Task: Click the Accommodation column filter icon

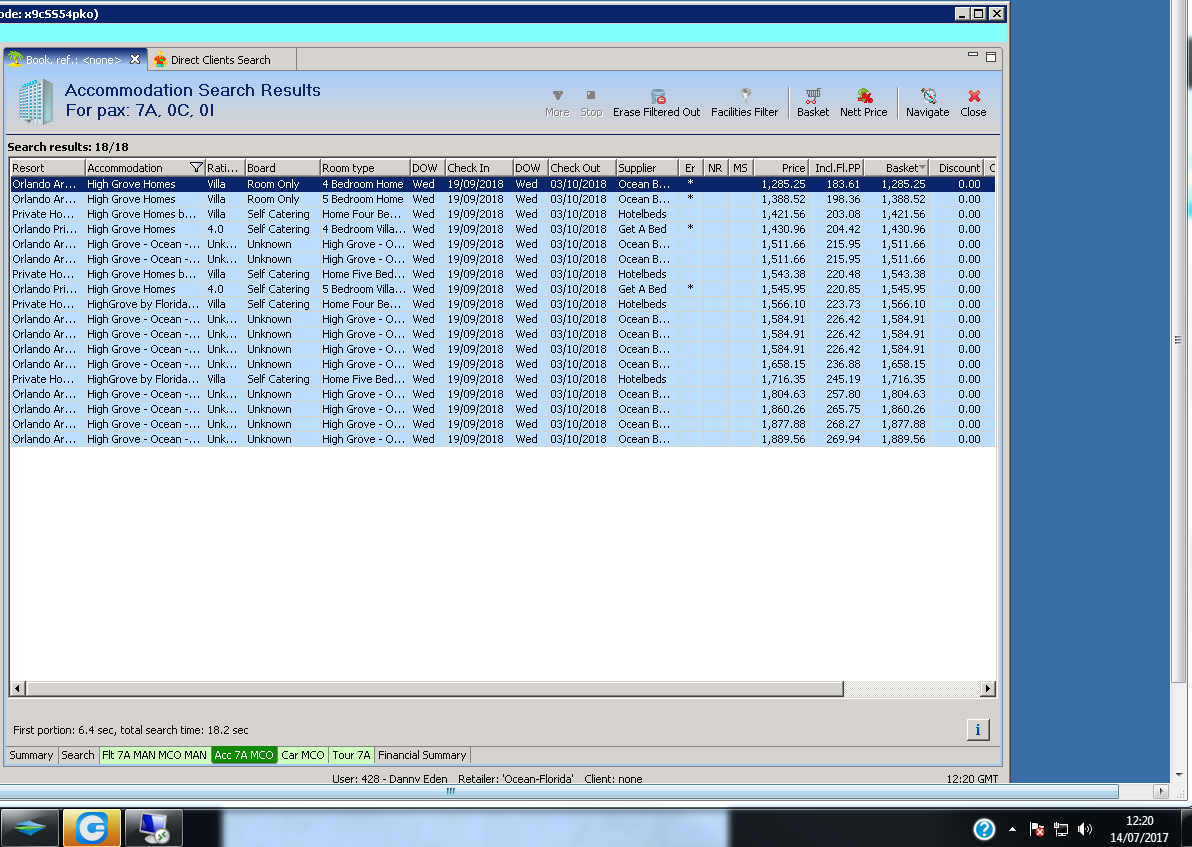Action: 195,167
